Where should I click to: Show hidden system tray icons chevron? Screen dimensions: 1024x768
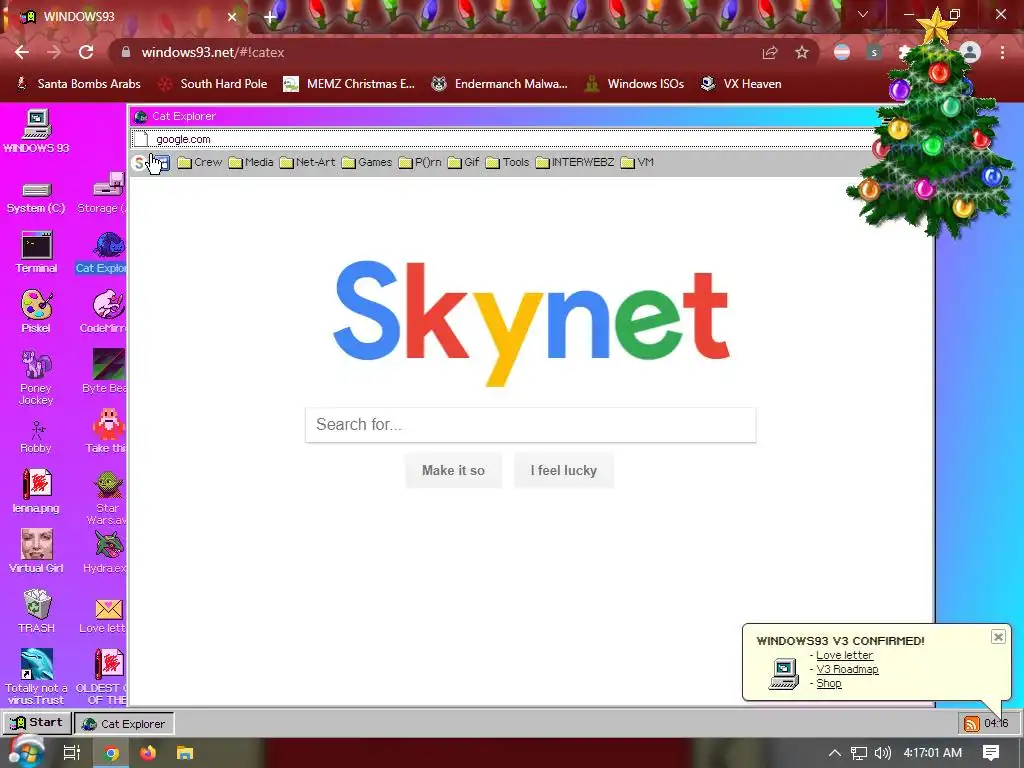tap(835, 753)
